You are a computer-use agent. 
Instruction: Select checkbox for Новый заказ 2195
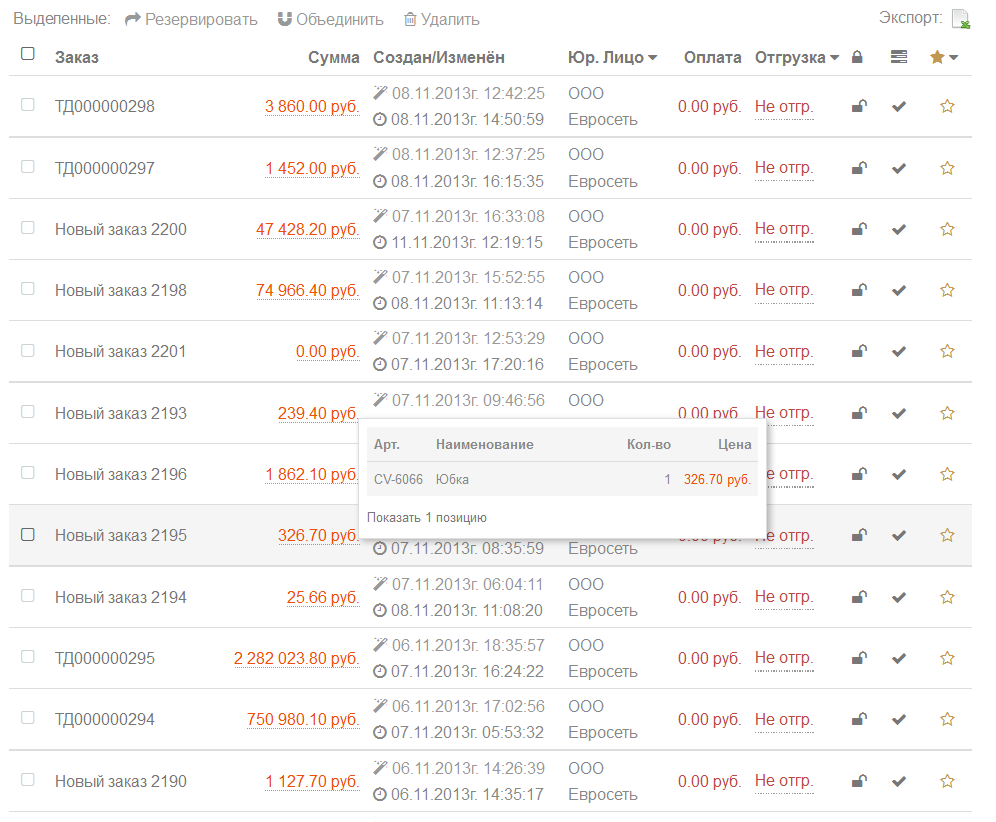(28, 534)
